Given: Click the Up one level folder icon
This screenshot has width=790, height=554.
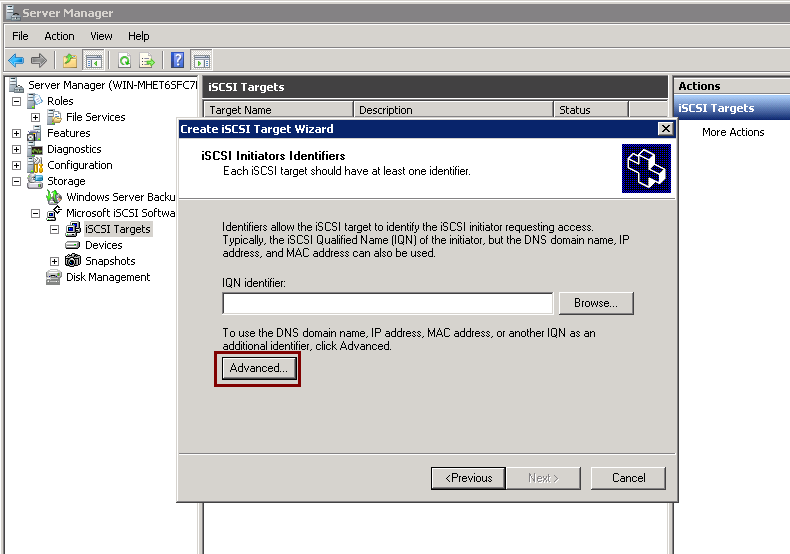Looking at the screenshot, I should pyautogui.click(x=70, y=60).
